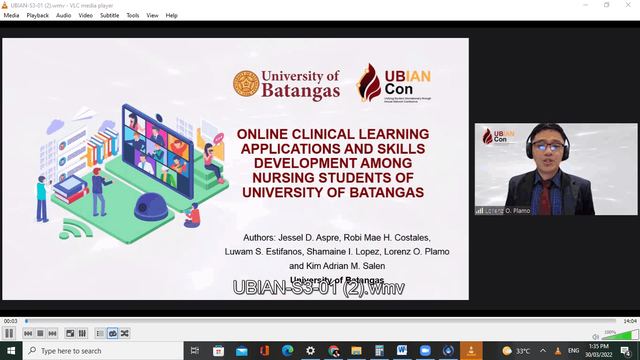Open the notification action center

click(x=626, y=351)
